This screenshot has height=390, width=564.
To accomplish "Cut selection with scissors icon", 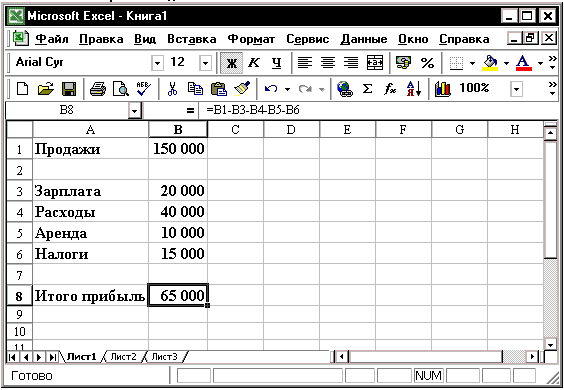I will tap(172, 89).
